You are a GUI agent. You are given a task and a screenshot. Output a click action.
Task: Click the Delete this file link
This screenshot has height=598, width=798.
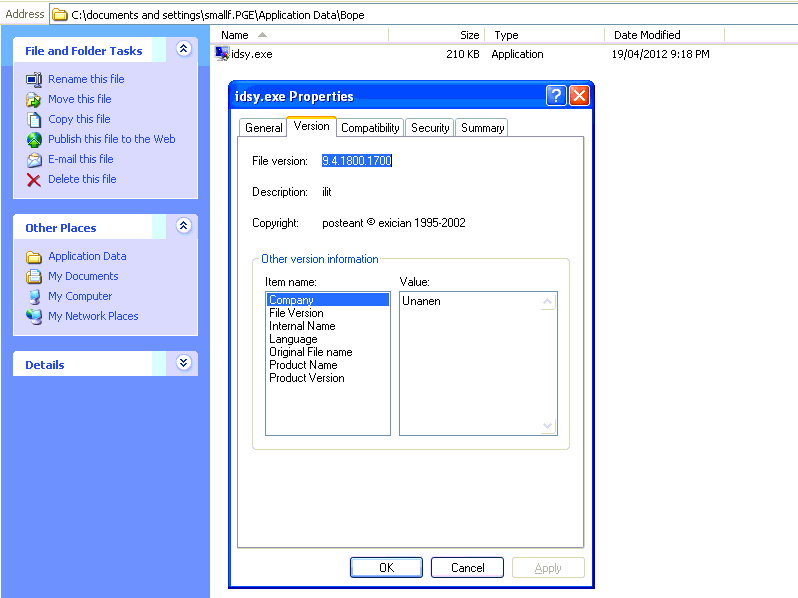coord(82,179)
